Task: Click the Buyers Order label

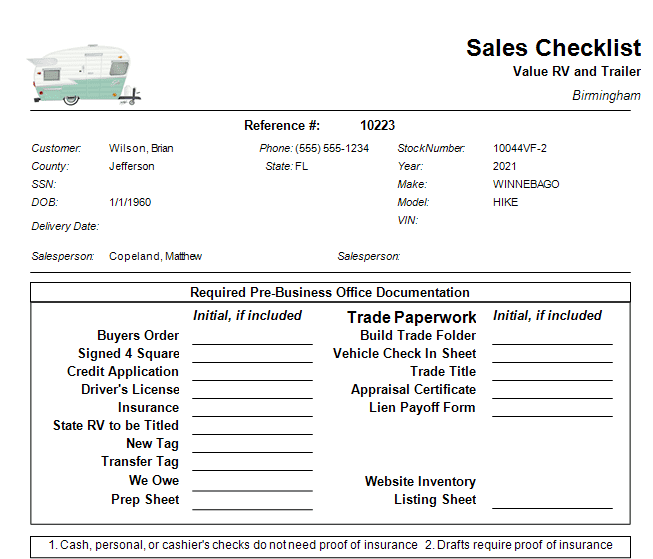Action: (x=138, y=335)
